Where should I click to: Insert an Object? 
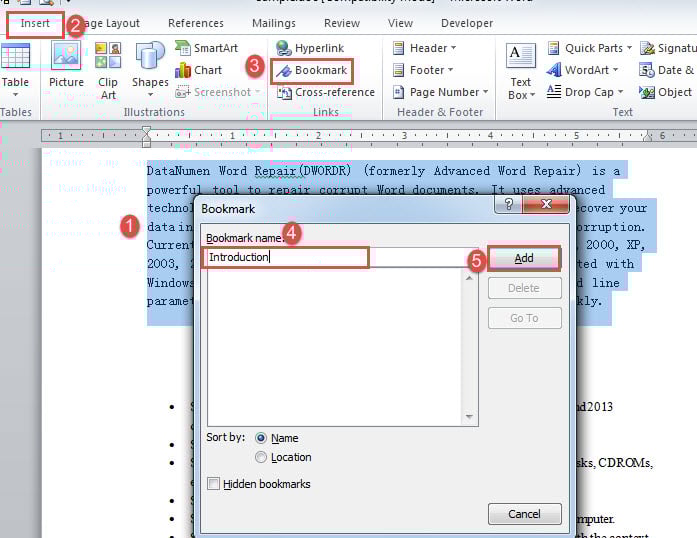click(x=665, y=92)
